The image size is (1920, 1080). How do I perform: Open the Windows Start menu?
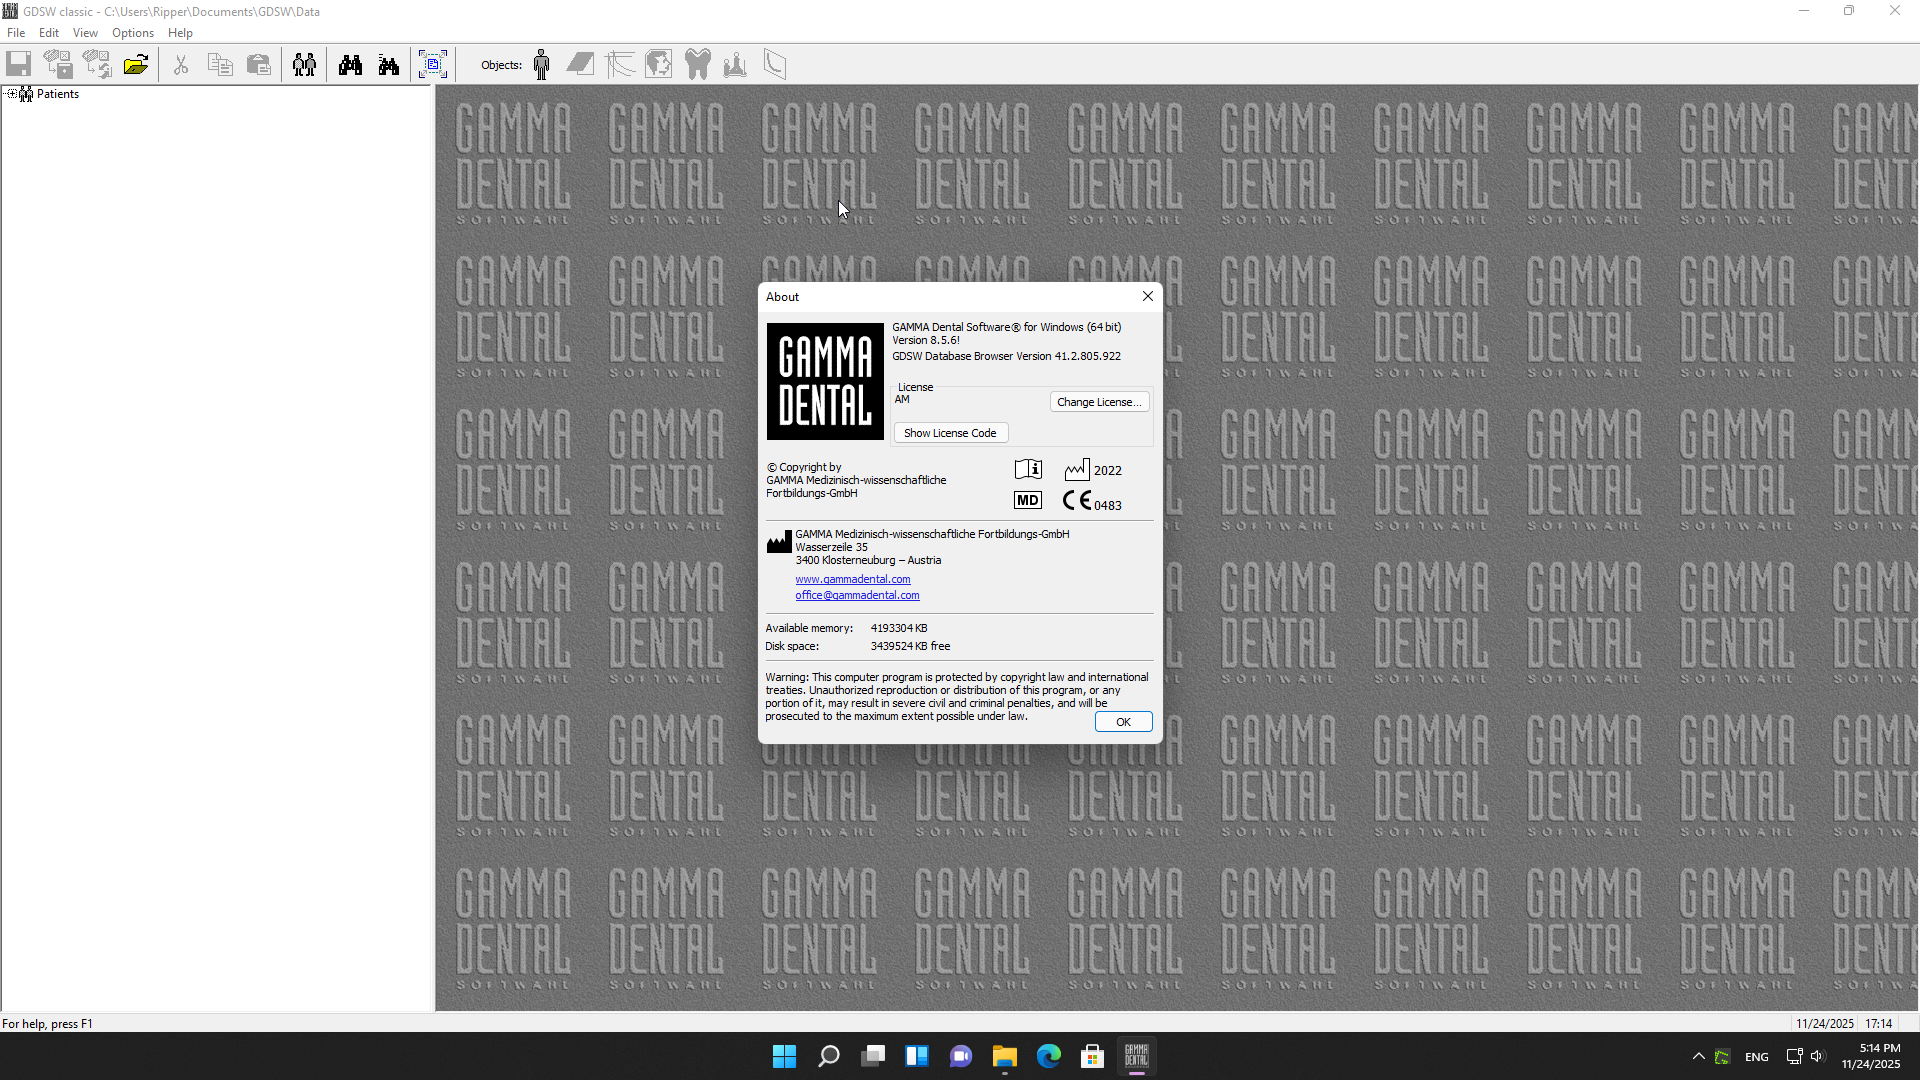pos(785,1056)
